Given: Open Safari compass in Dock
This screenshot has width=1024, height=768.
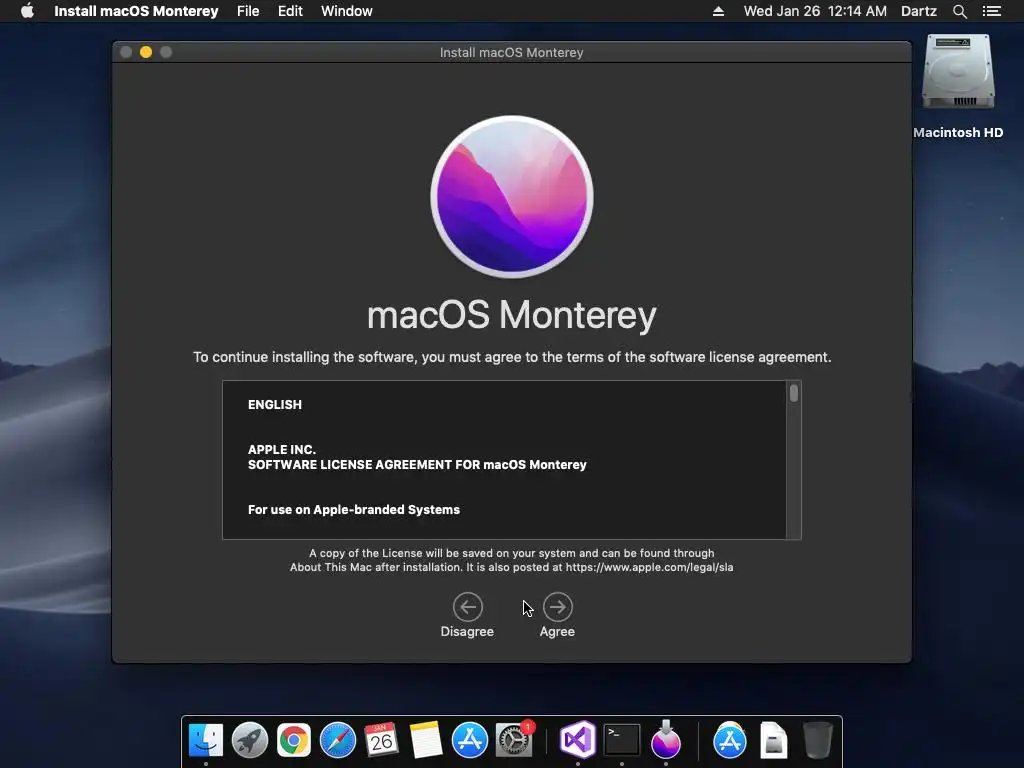Looking at the screenshot, I should click(x=338, y=740).
